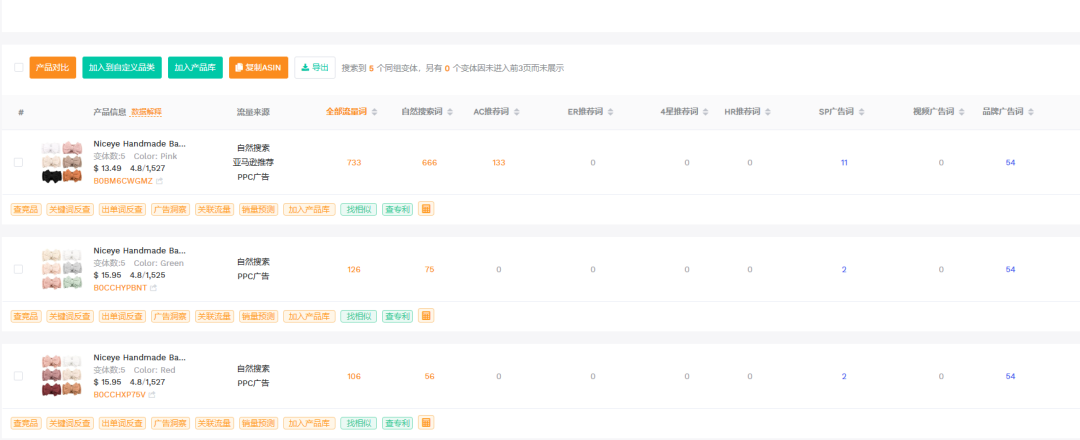Check the Pink variant row checkbox
The width and height of the screenshot is (1080, 440).
coord(19,163)
